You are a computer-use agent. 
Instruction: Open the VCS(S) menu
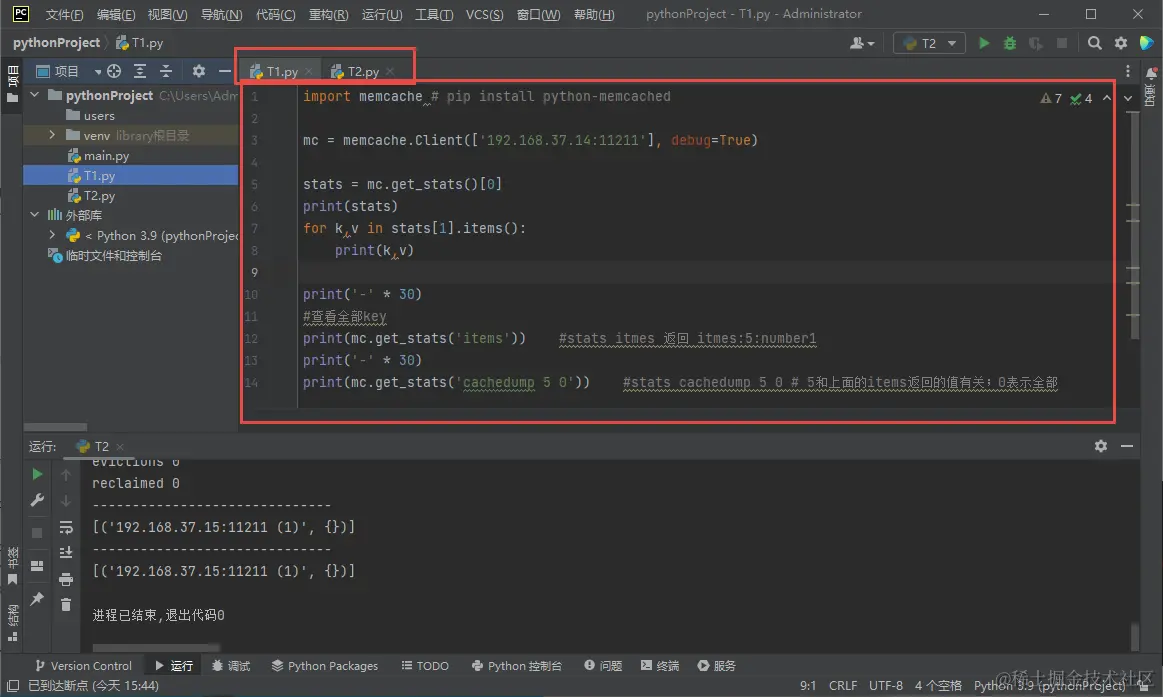[484, 14]
